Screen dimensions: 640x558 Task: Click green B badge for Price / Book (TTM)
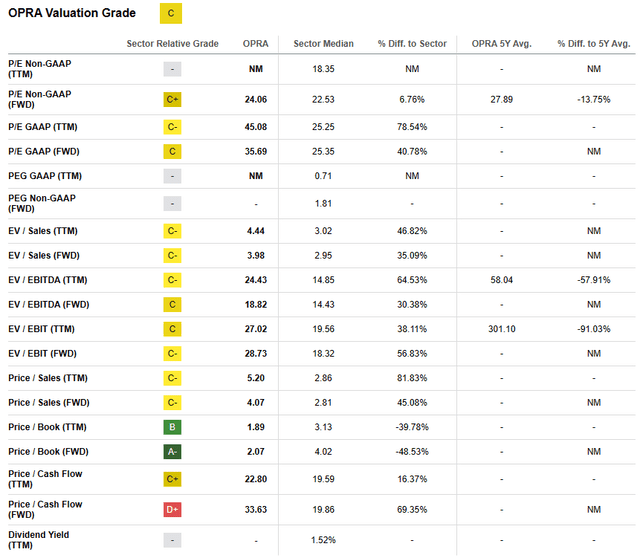click(172, 427)
